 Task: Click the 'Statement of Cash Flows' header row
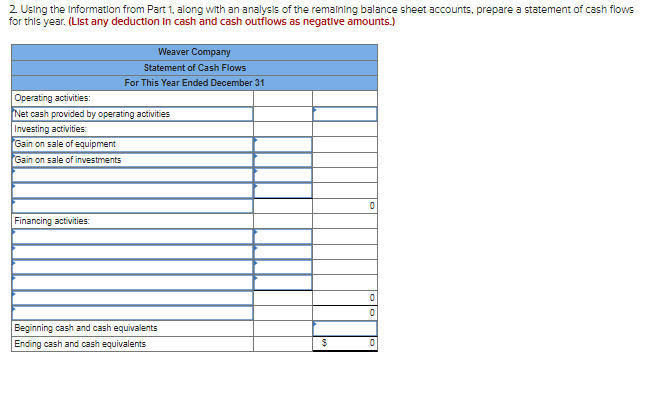pos(194,68)
